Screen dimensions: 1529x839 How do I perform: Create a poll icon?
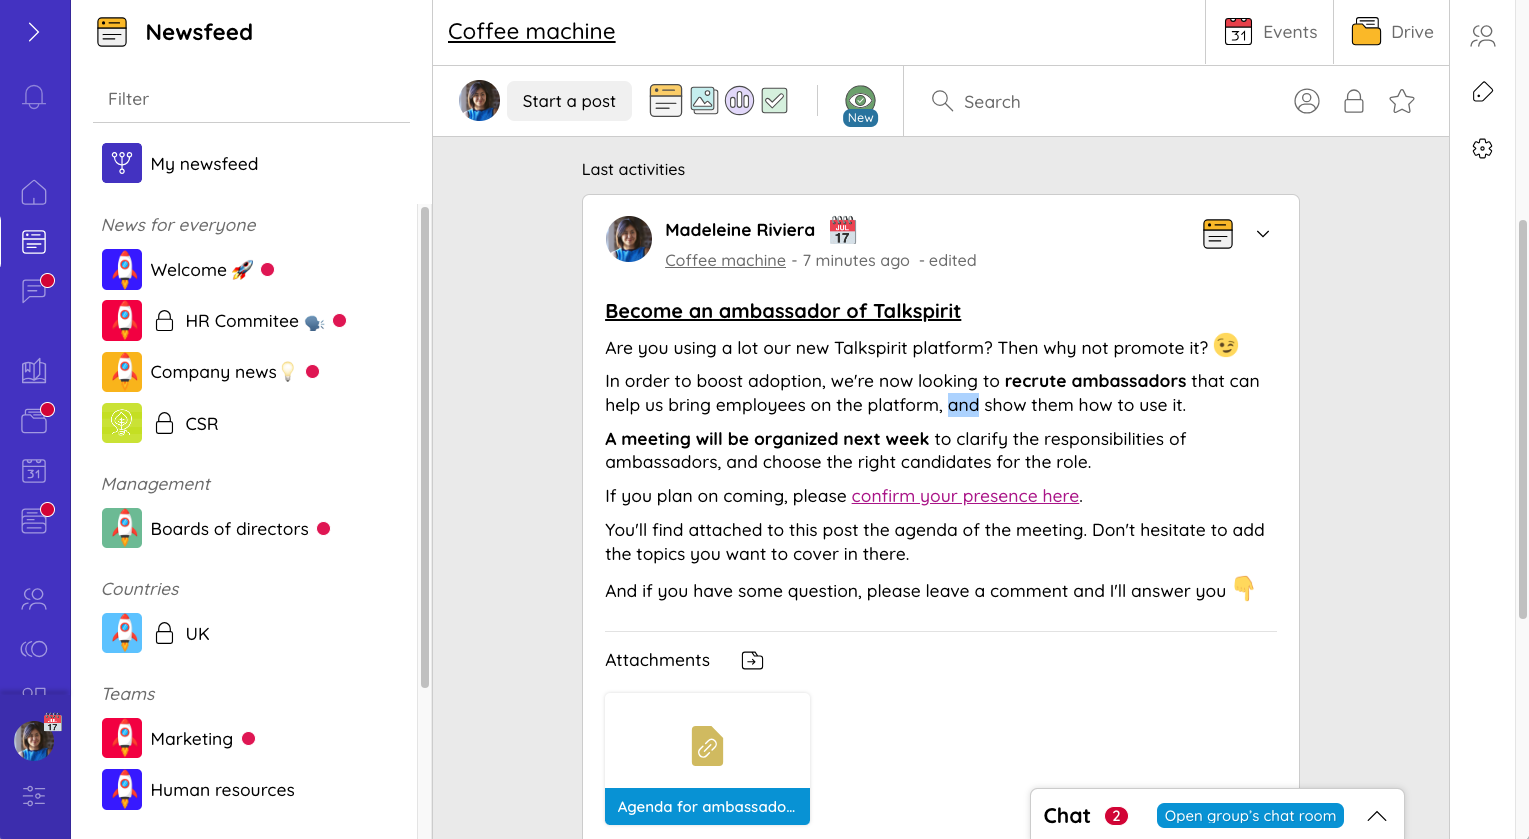(x=739, y=100)
